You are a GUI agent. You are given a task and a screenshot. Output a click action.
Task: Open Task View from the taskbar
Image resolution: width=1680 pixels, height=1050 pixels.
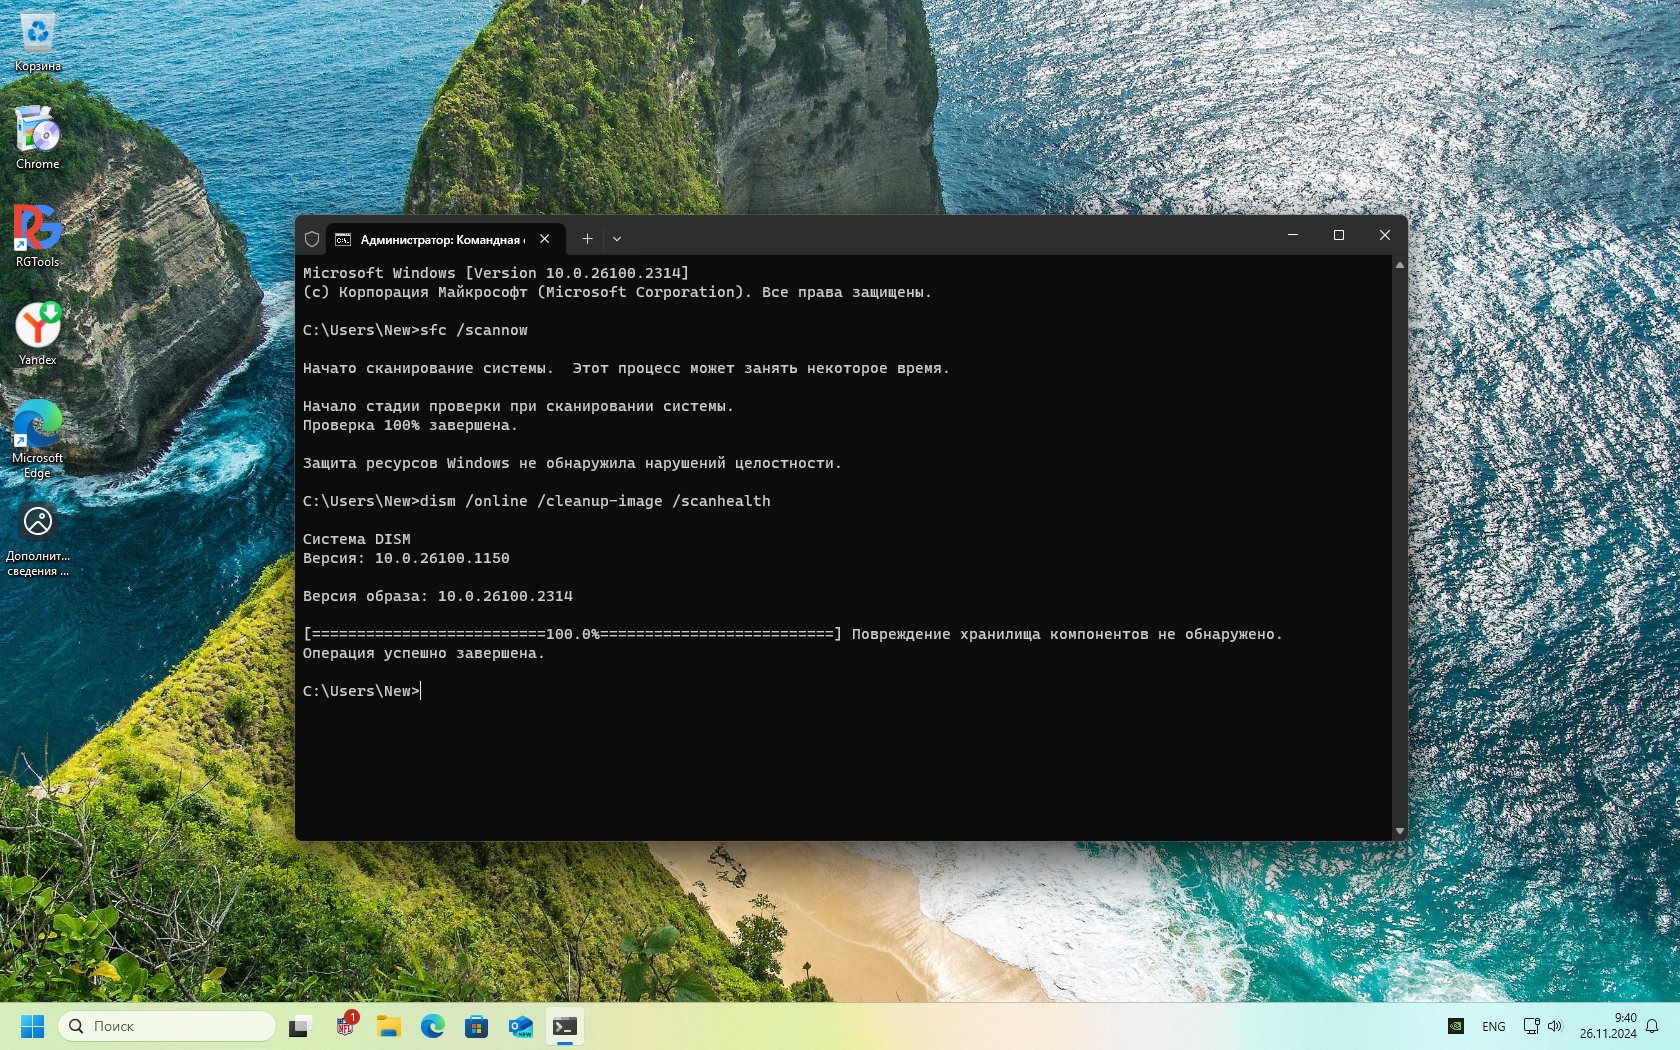(300, 1026)
